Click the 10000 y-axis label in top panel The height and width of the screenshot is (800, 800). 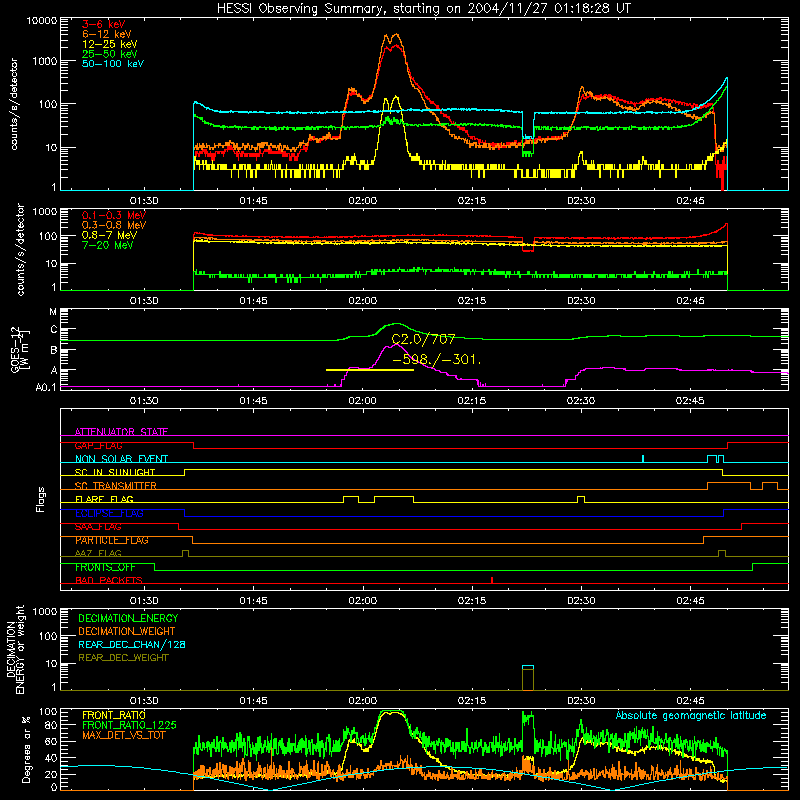click(42, 21)
